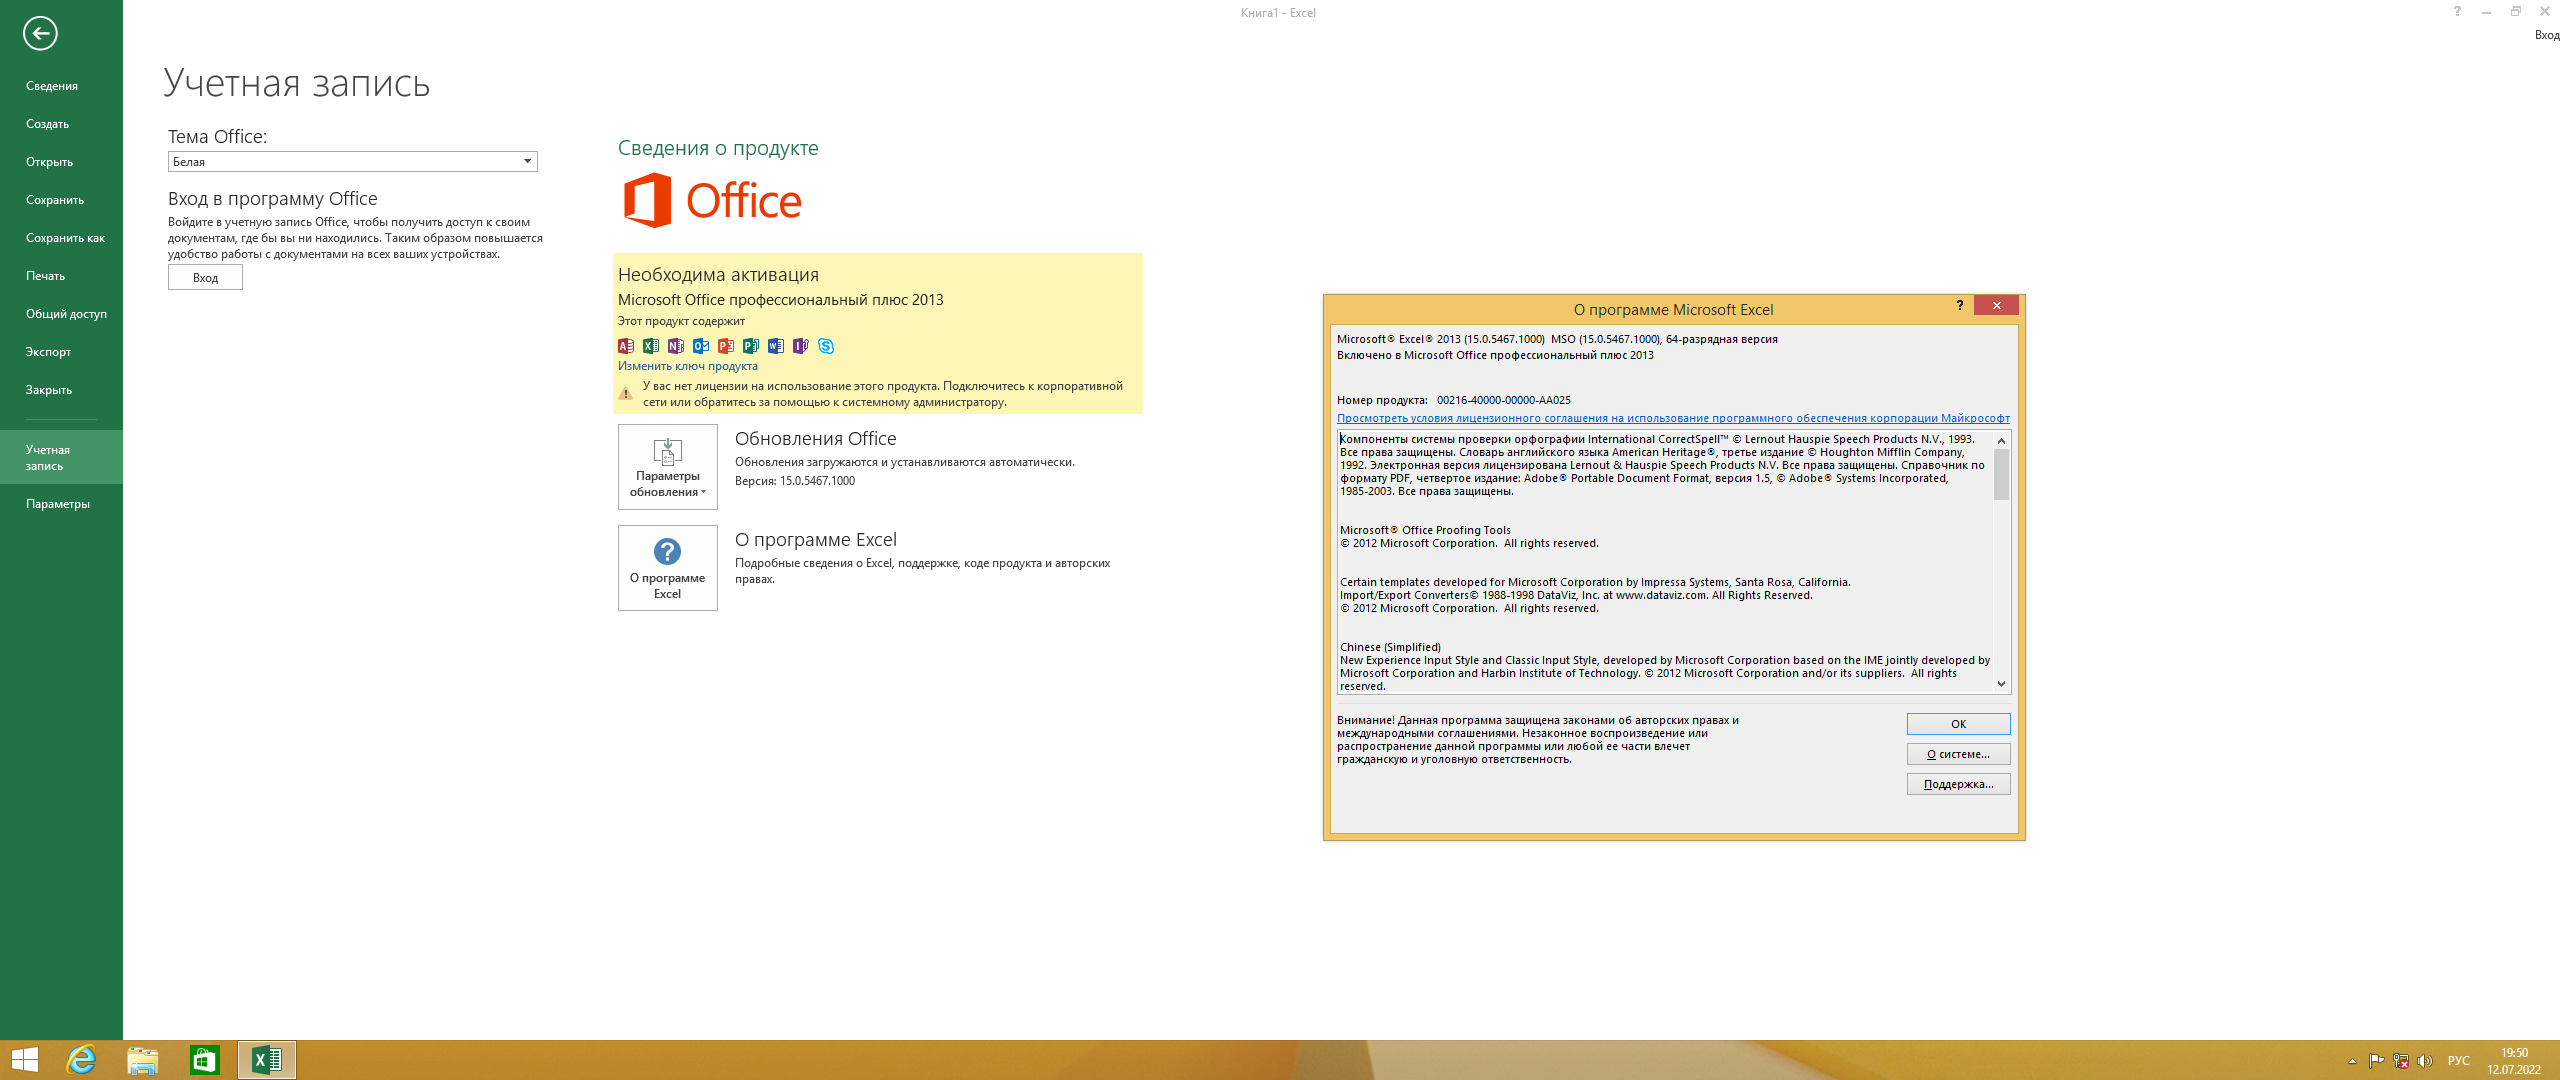Screen dimensions: 2560x1080
Task: Click Необходима активация heading
Action: click(718, 275)
